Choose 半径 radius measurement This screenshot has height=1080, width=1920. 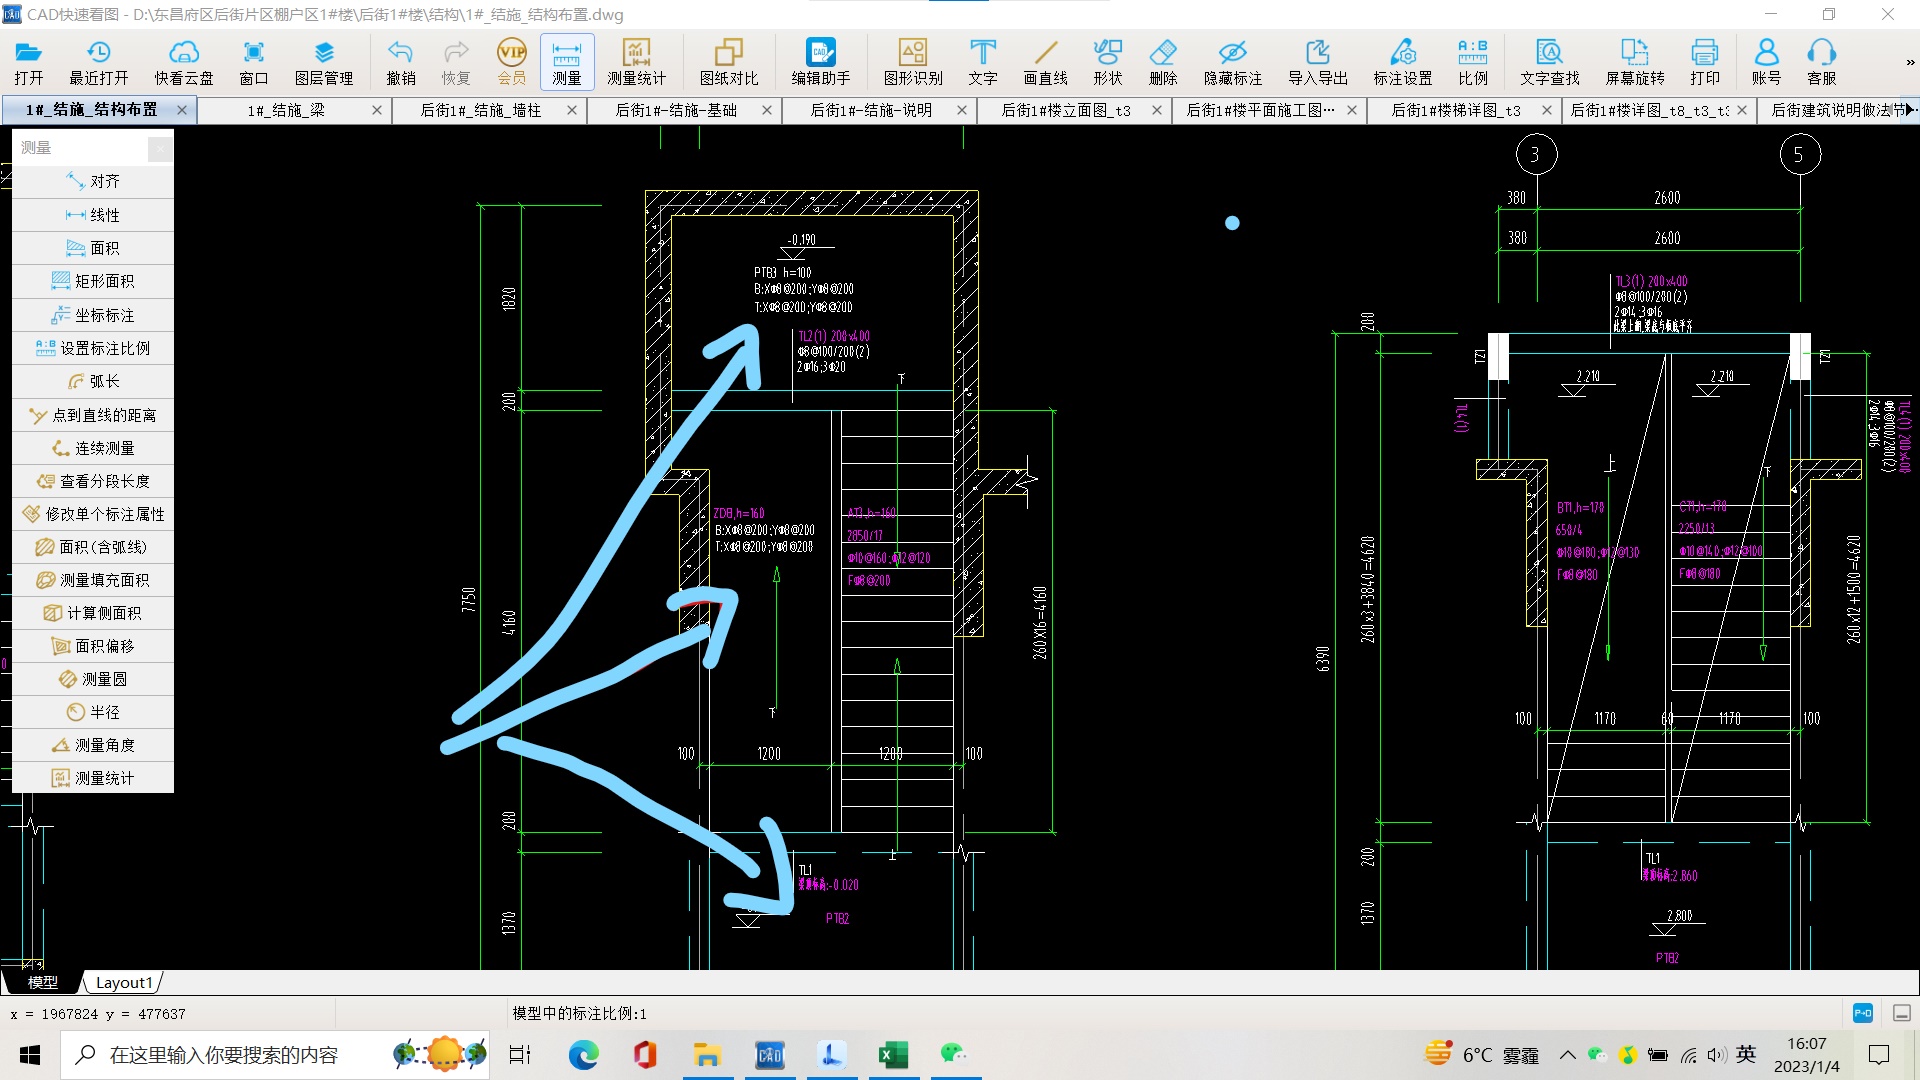coord(93,712)
